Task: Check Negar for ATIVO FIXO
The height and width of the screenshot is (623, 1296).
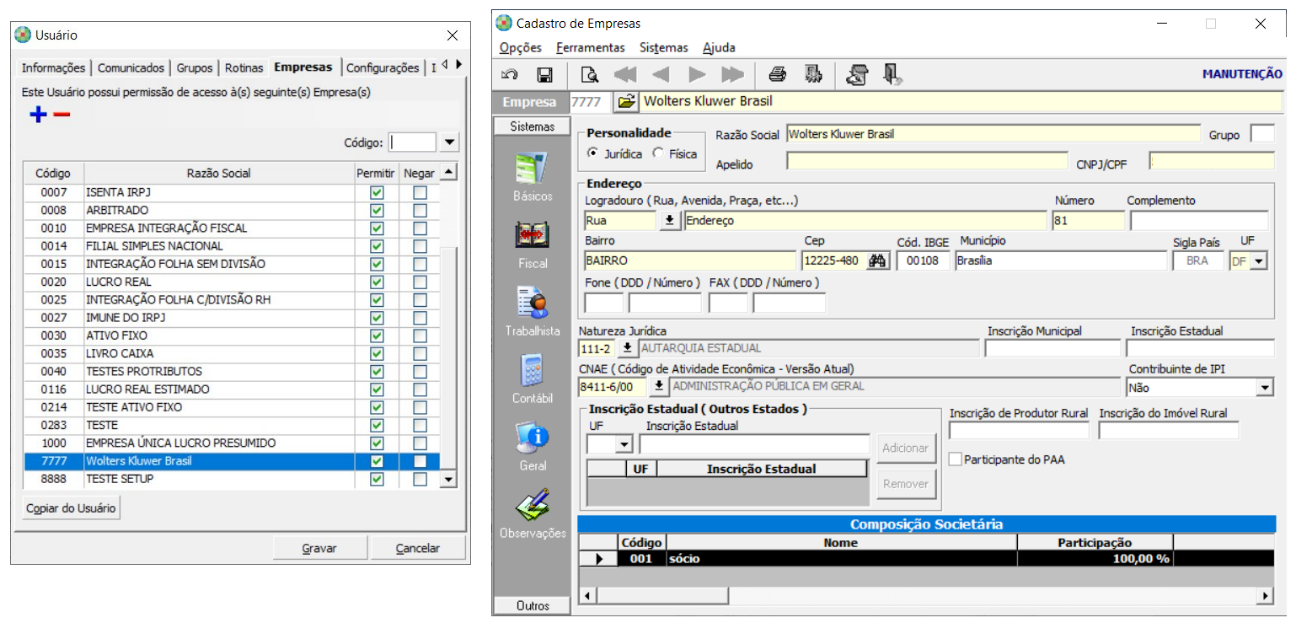Action: pyautogui.click(x=420, y=335)
